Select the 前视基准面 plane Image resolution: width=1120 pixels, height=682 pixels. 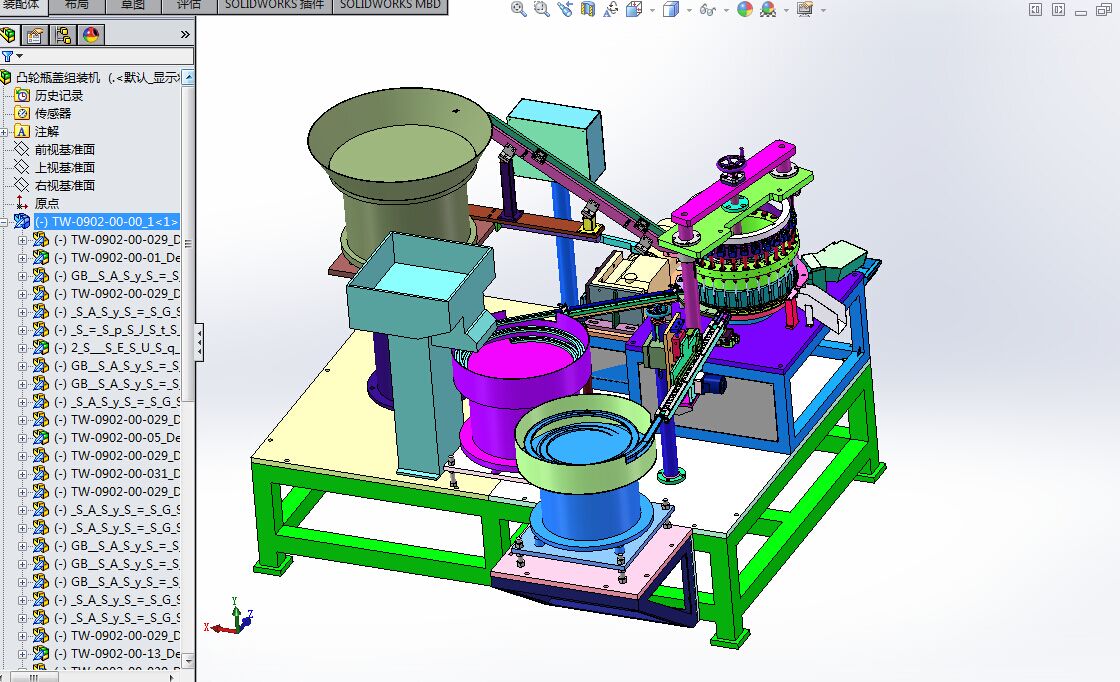[x=64, y=149]
